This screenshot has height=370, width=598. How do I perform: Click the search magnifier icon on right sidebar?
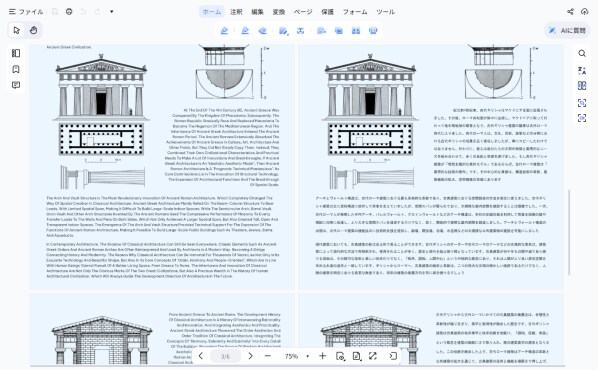[x=582, y=53]
